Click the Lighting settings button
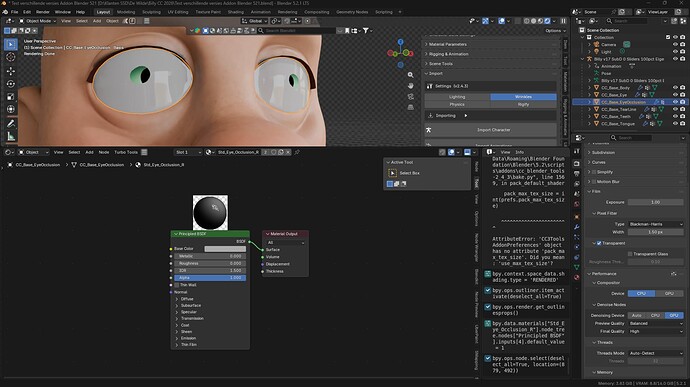Image resolution: width=690 pixels, height=387 pixels. pos(457,97)
